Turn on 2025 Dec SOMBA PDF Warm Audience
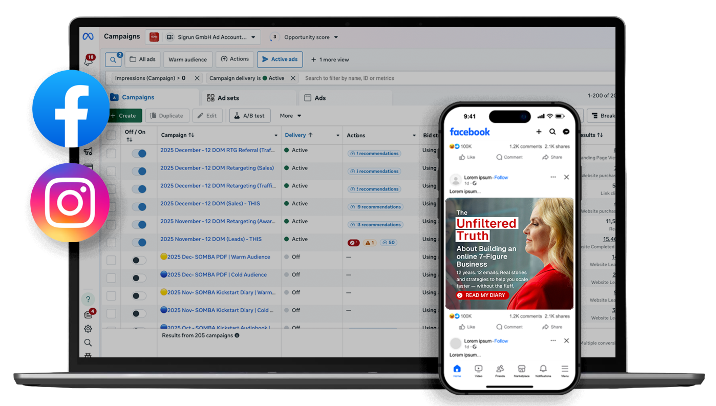 [139, 260]
